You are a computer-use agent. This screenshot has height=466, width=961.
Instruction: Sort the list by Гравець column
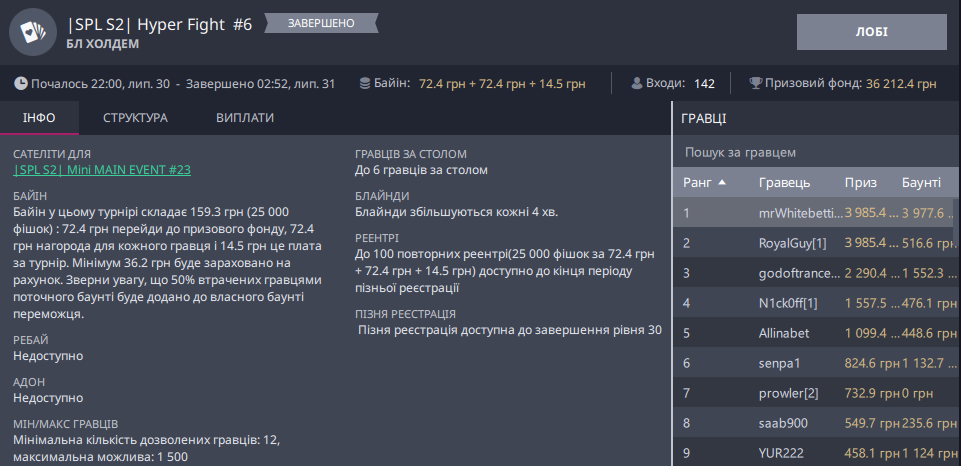pyautogui.click(x=784, y=183)
